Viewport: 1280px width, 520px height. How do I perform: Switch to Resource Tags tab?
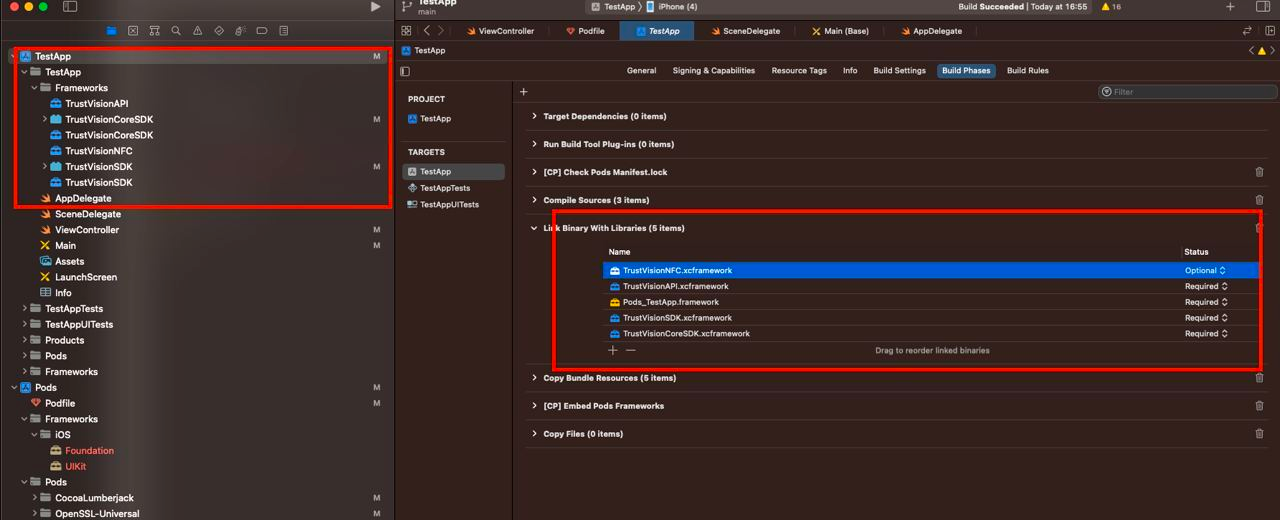pos(799,71)
